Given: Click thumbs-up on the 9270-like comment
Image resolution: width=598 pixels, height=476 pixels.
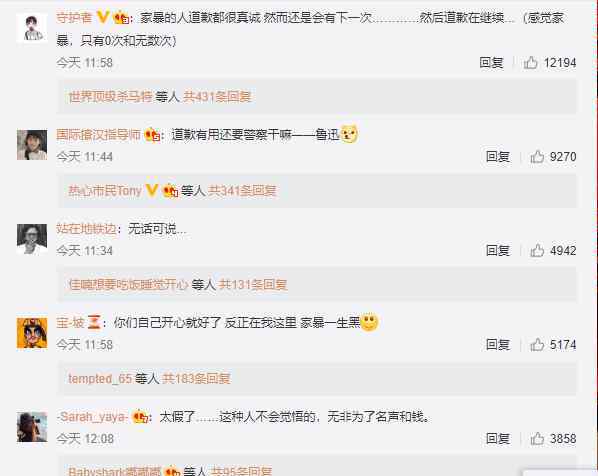Looking at the screenshot, I should pos(537,156).
